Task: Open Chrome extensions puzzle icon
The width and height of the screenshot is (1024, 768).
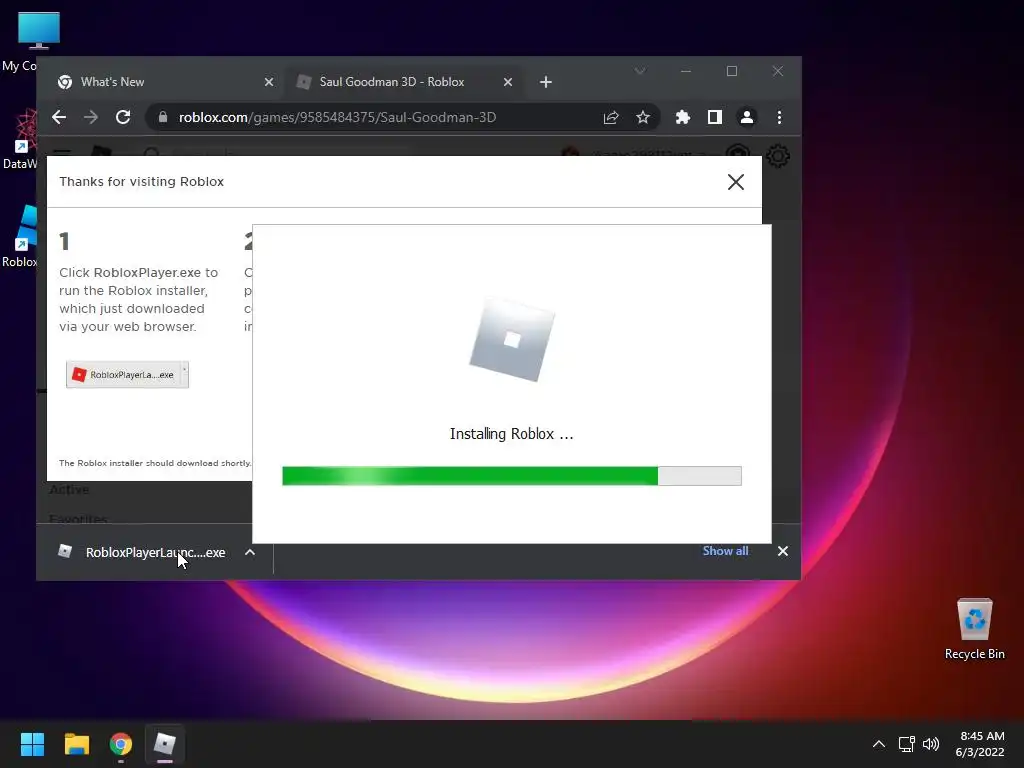Action: click(682, 117)
